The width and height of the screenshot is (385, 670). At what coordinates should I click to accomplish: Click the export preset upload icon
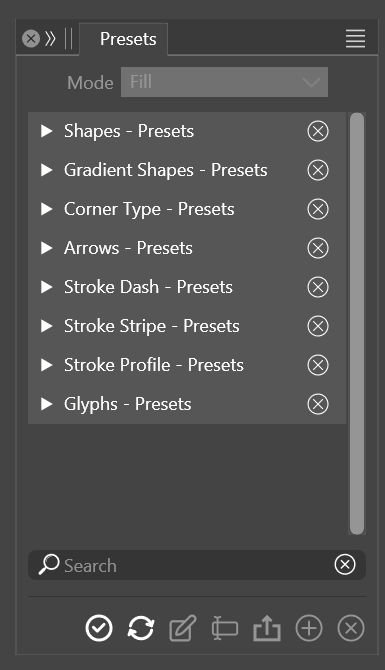pos(267,629)
